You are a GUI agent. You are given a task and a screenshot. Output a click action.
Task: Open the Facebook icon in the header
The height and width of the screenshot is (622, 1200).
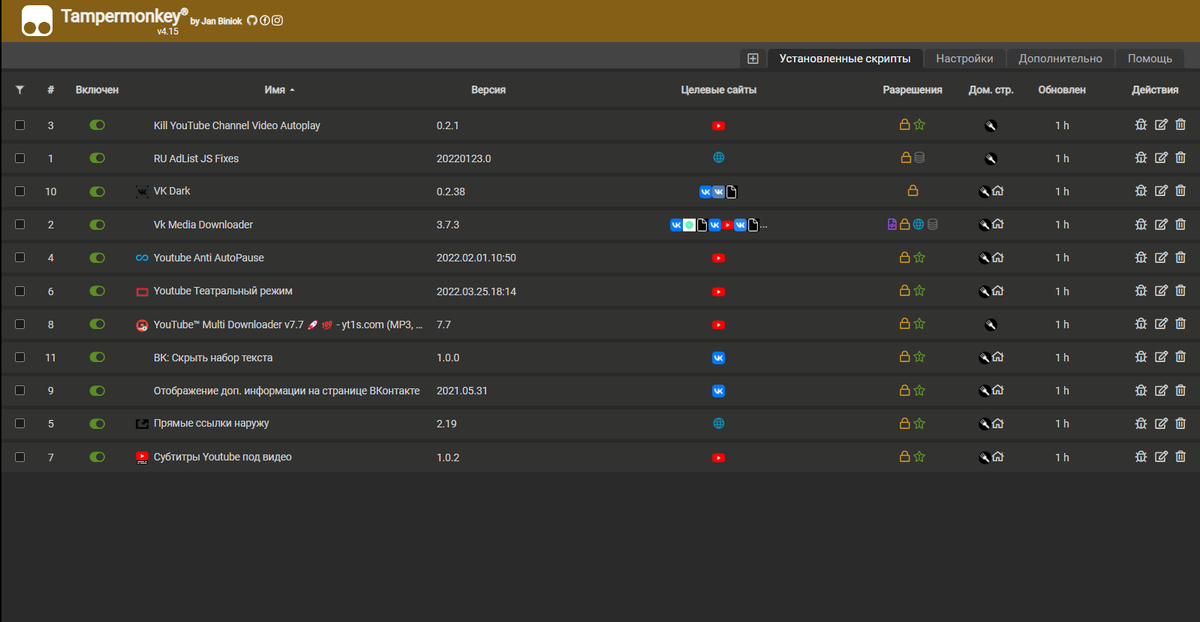[x=265, y=20]
